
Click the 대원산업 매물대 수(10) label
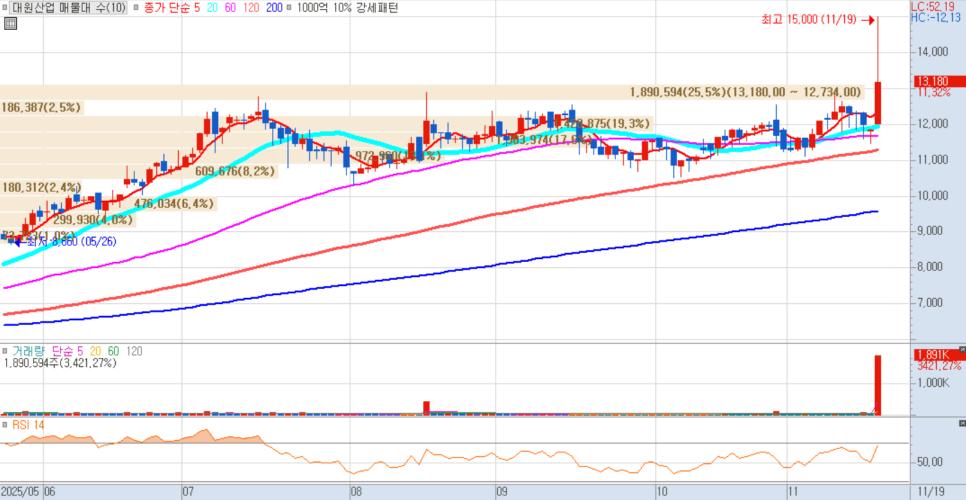tap(69, 8)
